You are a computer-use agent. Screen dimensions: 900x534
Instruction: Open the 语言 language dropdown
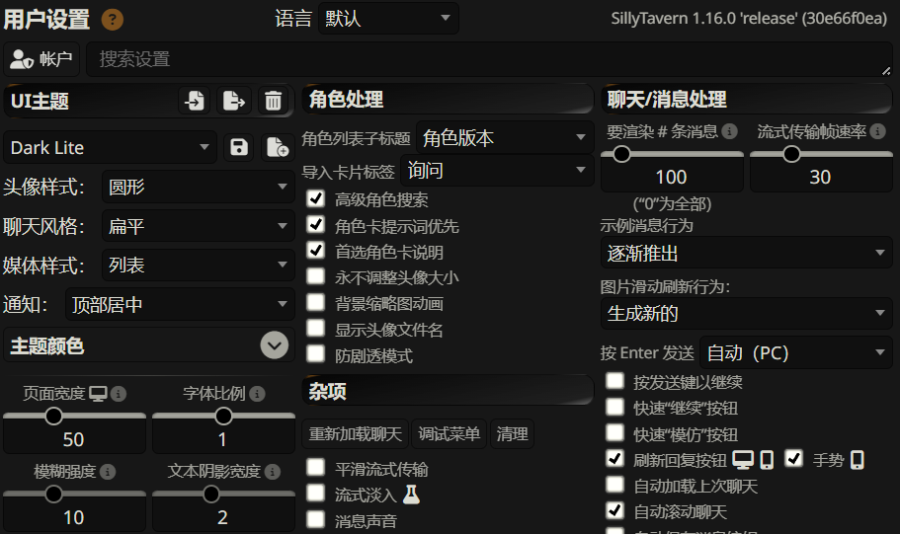pyautogui.click(x=388, y=18)
